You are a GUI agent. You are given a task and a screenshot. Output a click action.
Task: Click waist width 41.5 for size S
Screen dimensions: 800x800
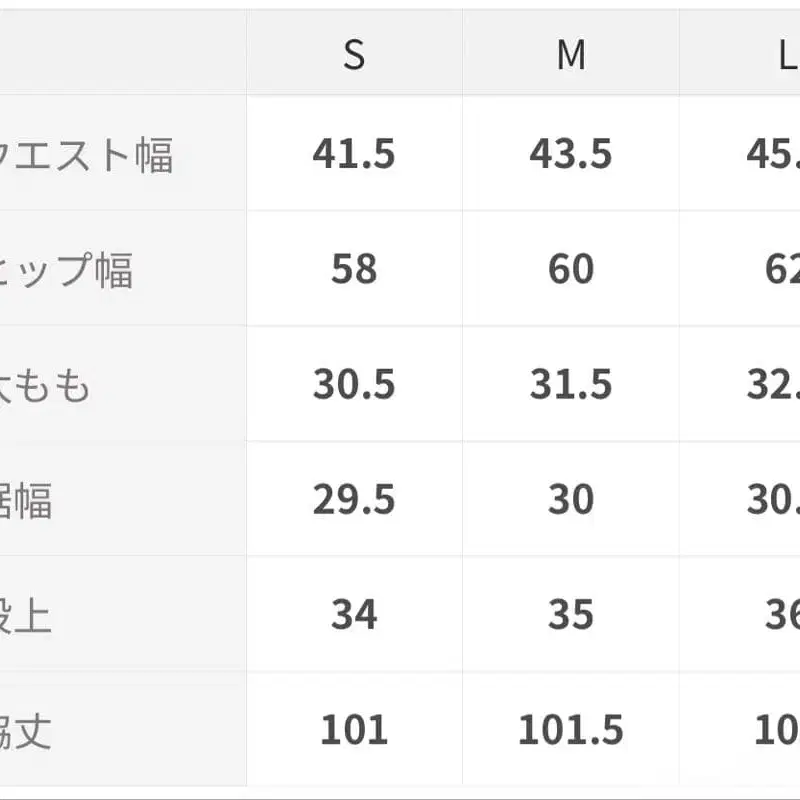(x=354, y=155)
